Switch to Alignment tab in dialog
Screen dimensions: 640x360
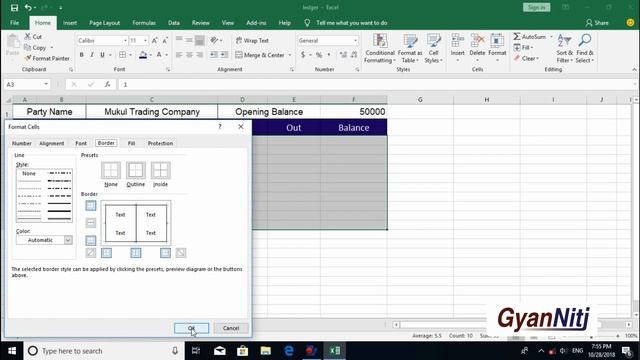pos(52,143)
